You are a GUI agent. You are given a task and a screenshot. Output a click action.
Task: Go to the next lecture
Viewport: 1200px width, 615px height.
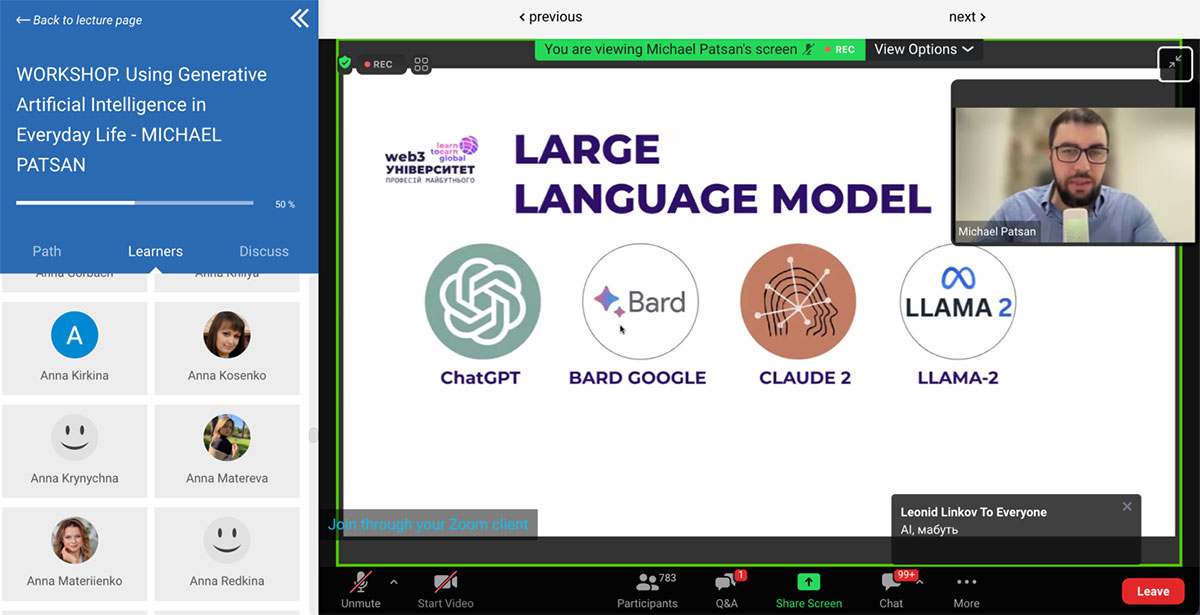(967, 17)
